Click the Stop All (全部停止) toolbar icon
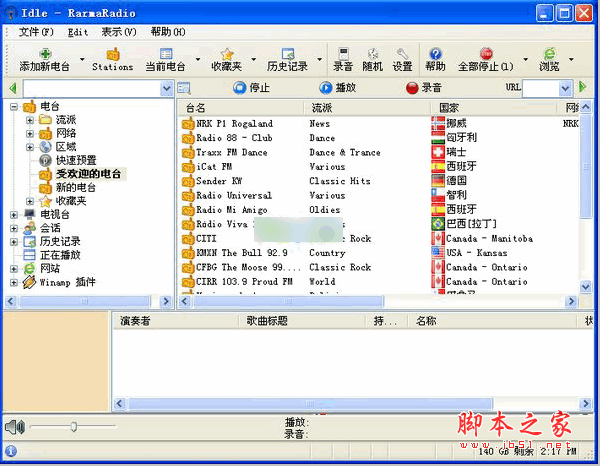600x466 pixels. click(x=486, y=54)
